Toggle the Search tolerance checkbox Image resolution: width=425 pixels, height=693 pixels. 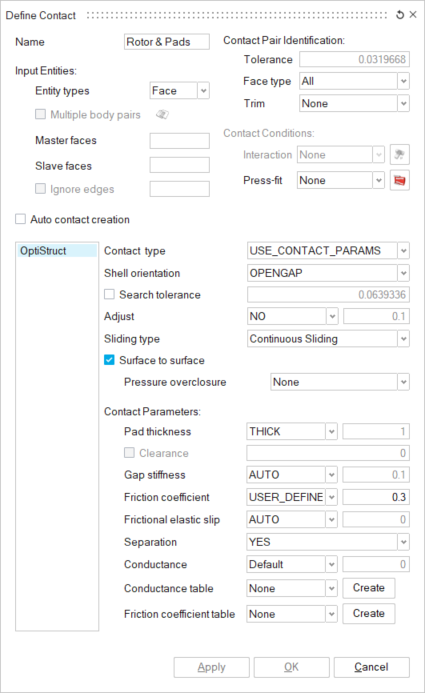(x=109, y=294)
